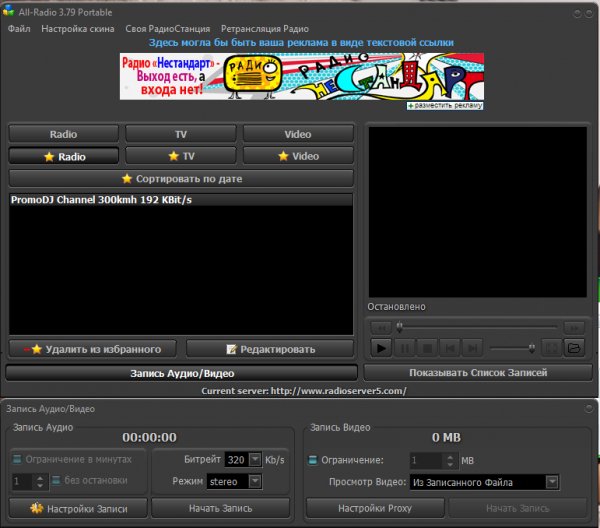Open the favorites TV tab with star
This screenshot has width=600, height=528.
tap(181, 156)
